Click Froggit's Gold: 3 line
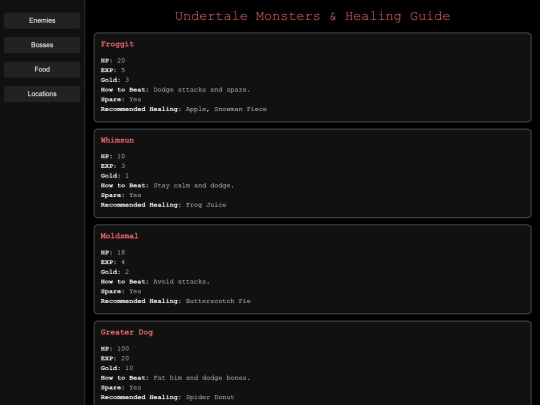This screenshot has height=405, width=540. click(x=115, y=80)
